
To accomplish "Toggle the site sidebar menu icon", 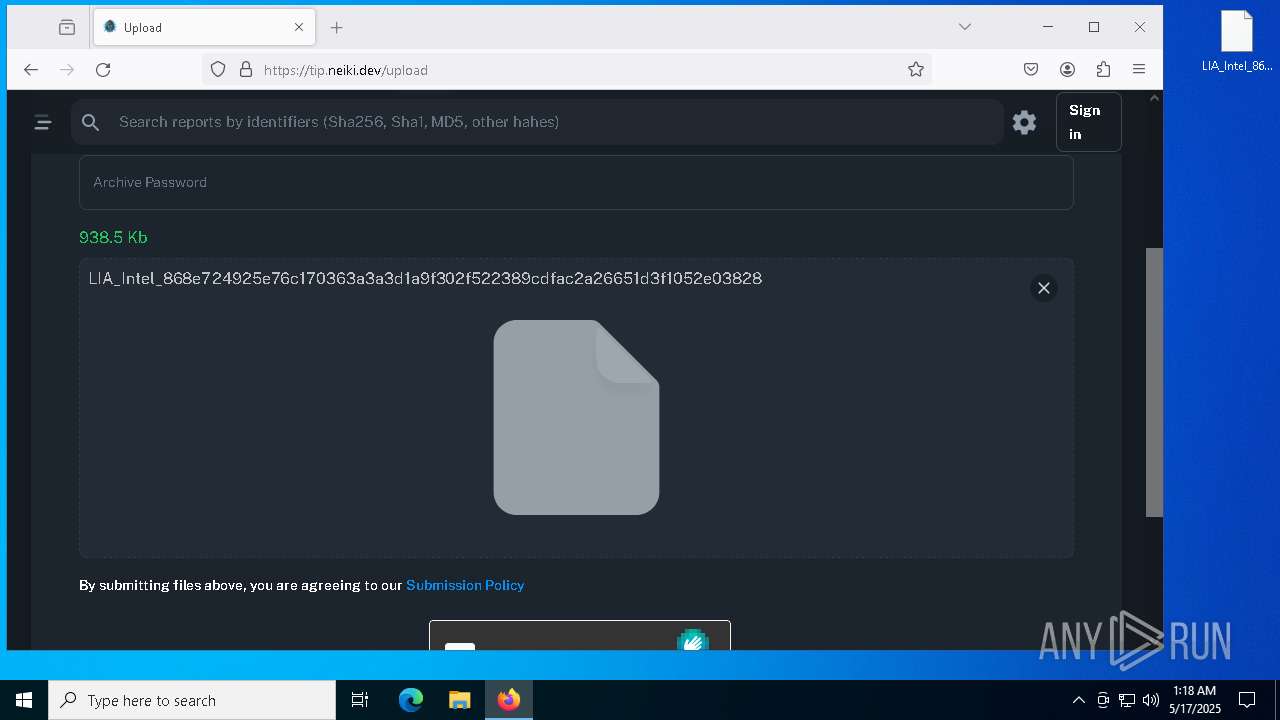I will (x=43, y=122).
